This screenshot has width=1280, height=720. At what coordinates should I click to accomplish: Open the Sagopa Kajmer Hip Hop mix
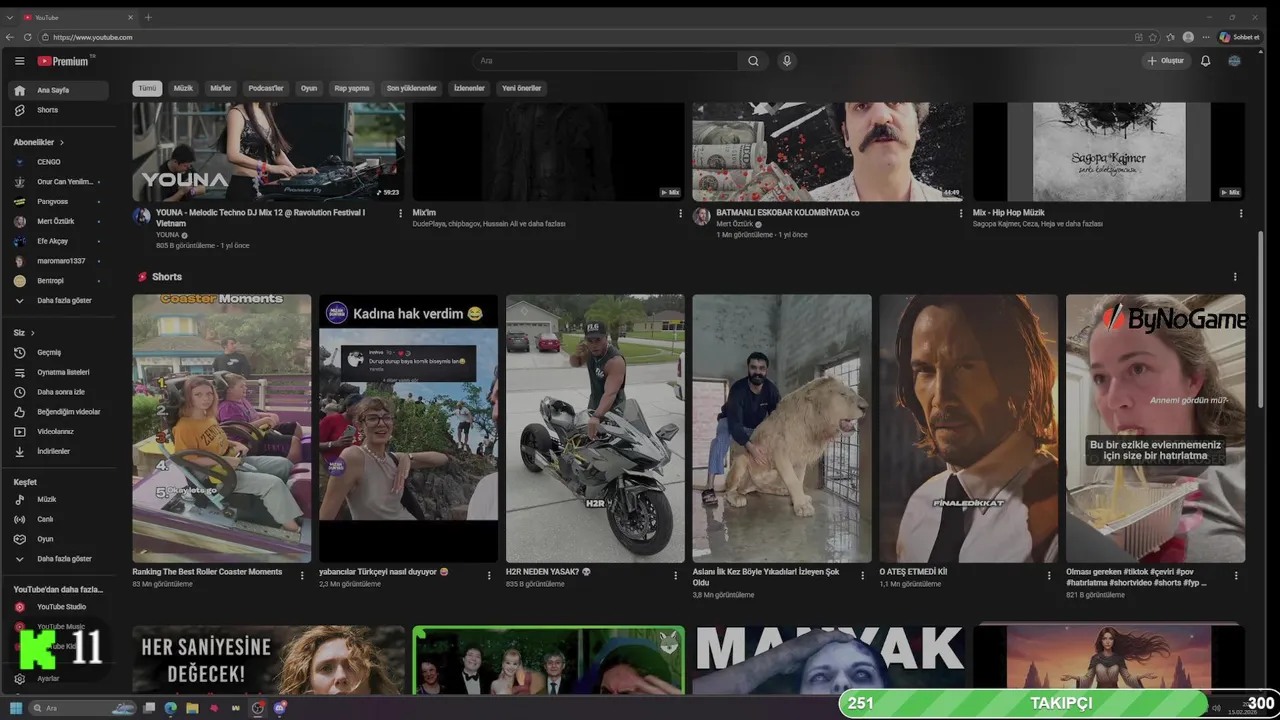(1109, 152)
